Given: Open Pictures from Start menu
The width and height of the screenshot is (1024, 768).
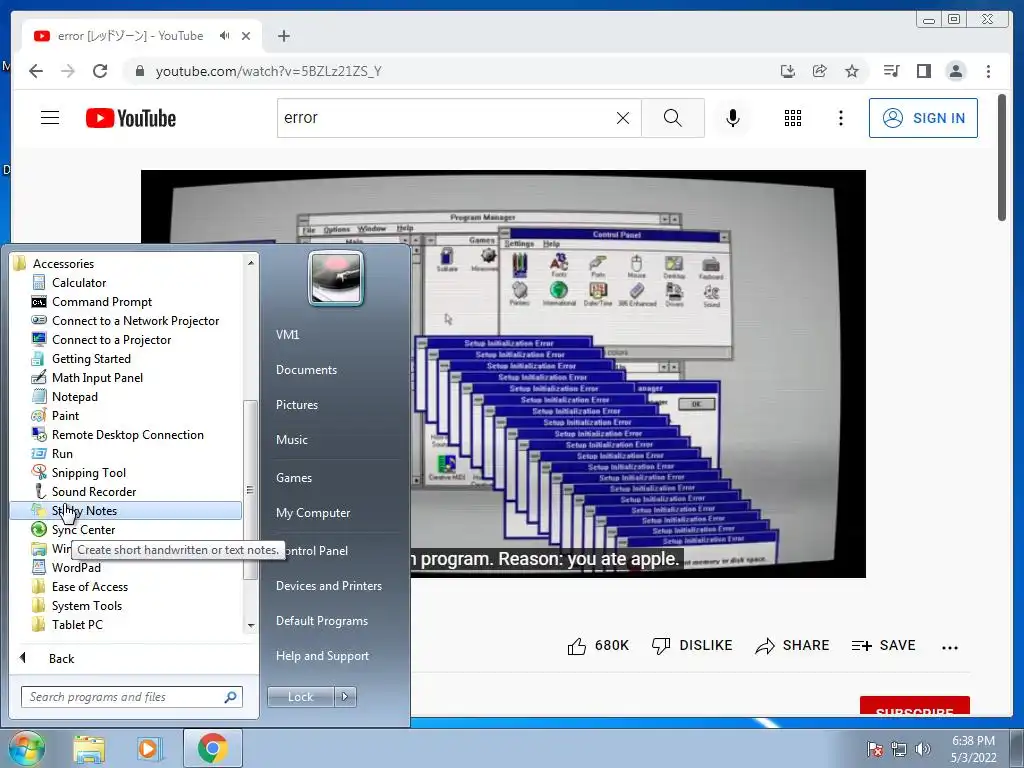Looking at the screenshot, I should (x=296, y=405).
